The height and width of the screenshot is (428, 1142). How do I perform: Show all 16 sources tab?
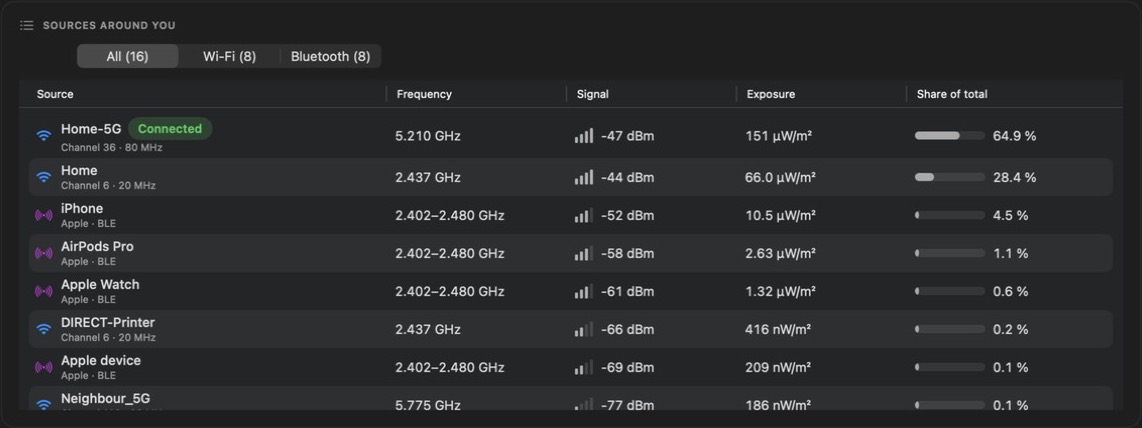127,56
